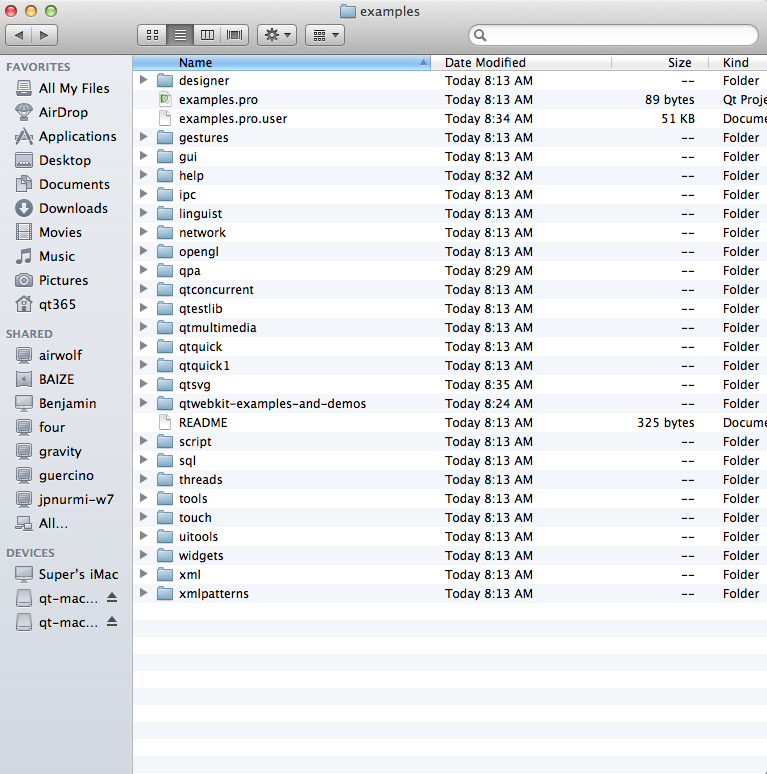Eject the first qt-mac volume

(x=112, y=598)
